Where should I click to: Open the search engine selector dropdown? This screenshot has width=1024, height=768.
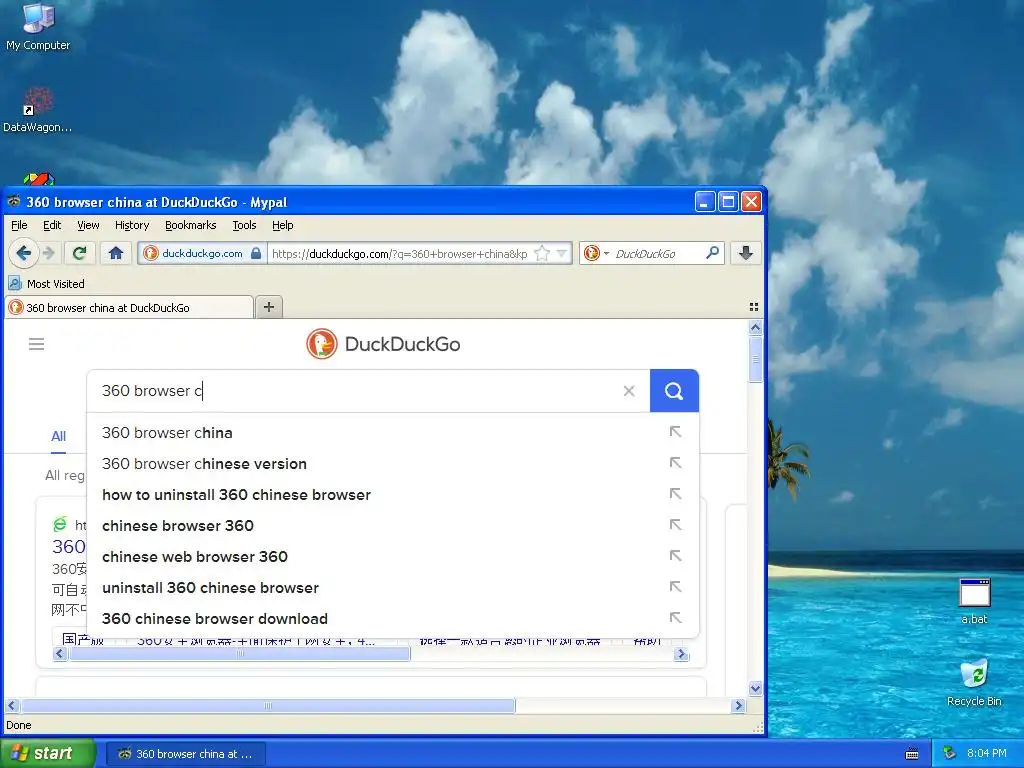click(596, 253)
